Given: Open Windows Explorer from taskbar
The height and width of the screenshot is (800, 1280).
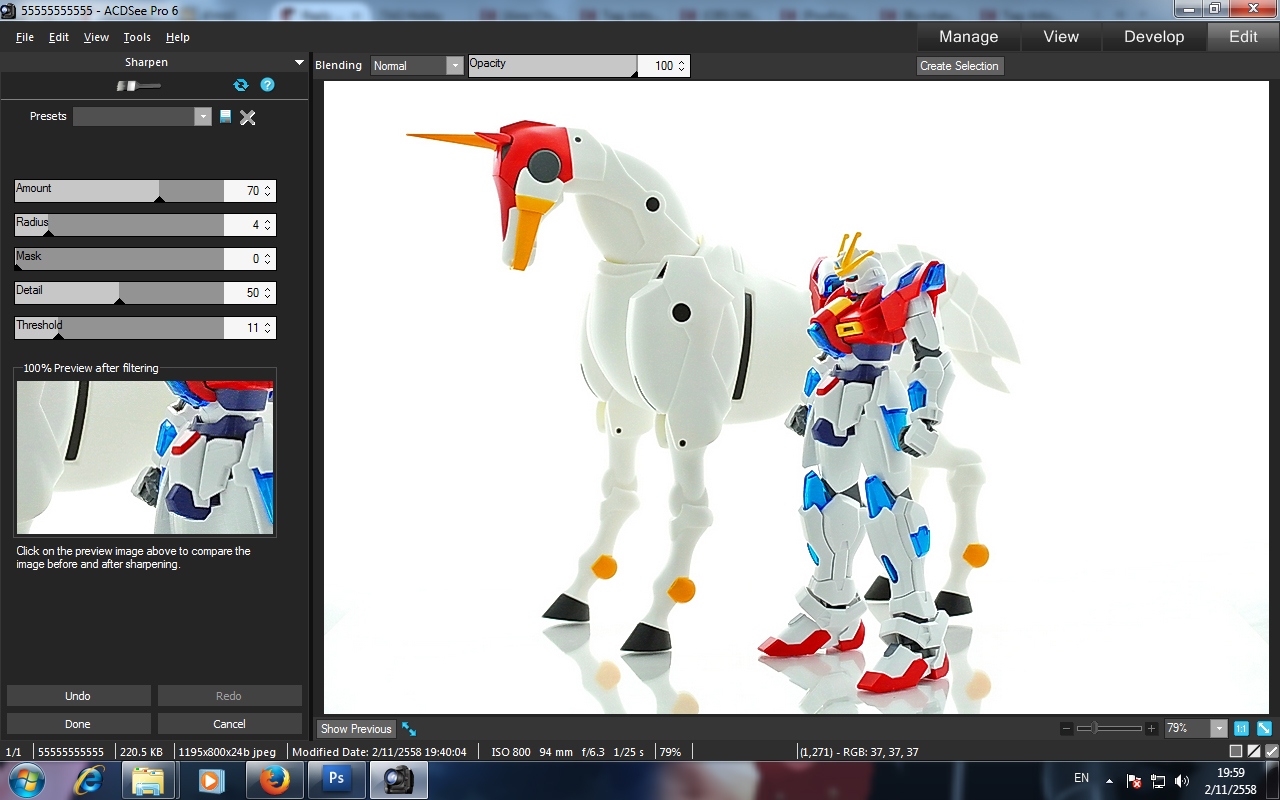Looking at the screenshot, I should [149, 780].
